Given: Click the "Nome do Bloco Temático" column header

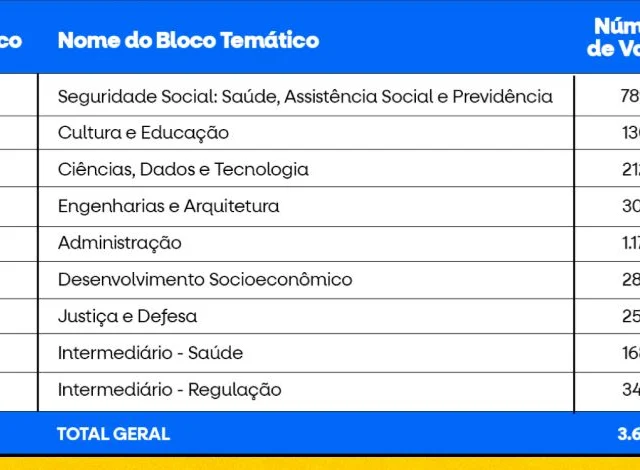Looking at the screenshot, I should 188,40.
